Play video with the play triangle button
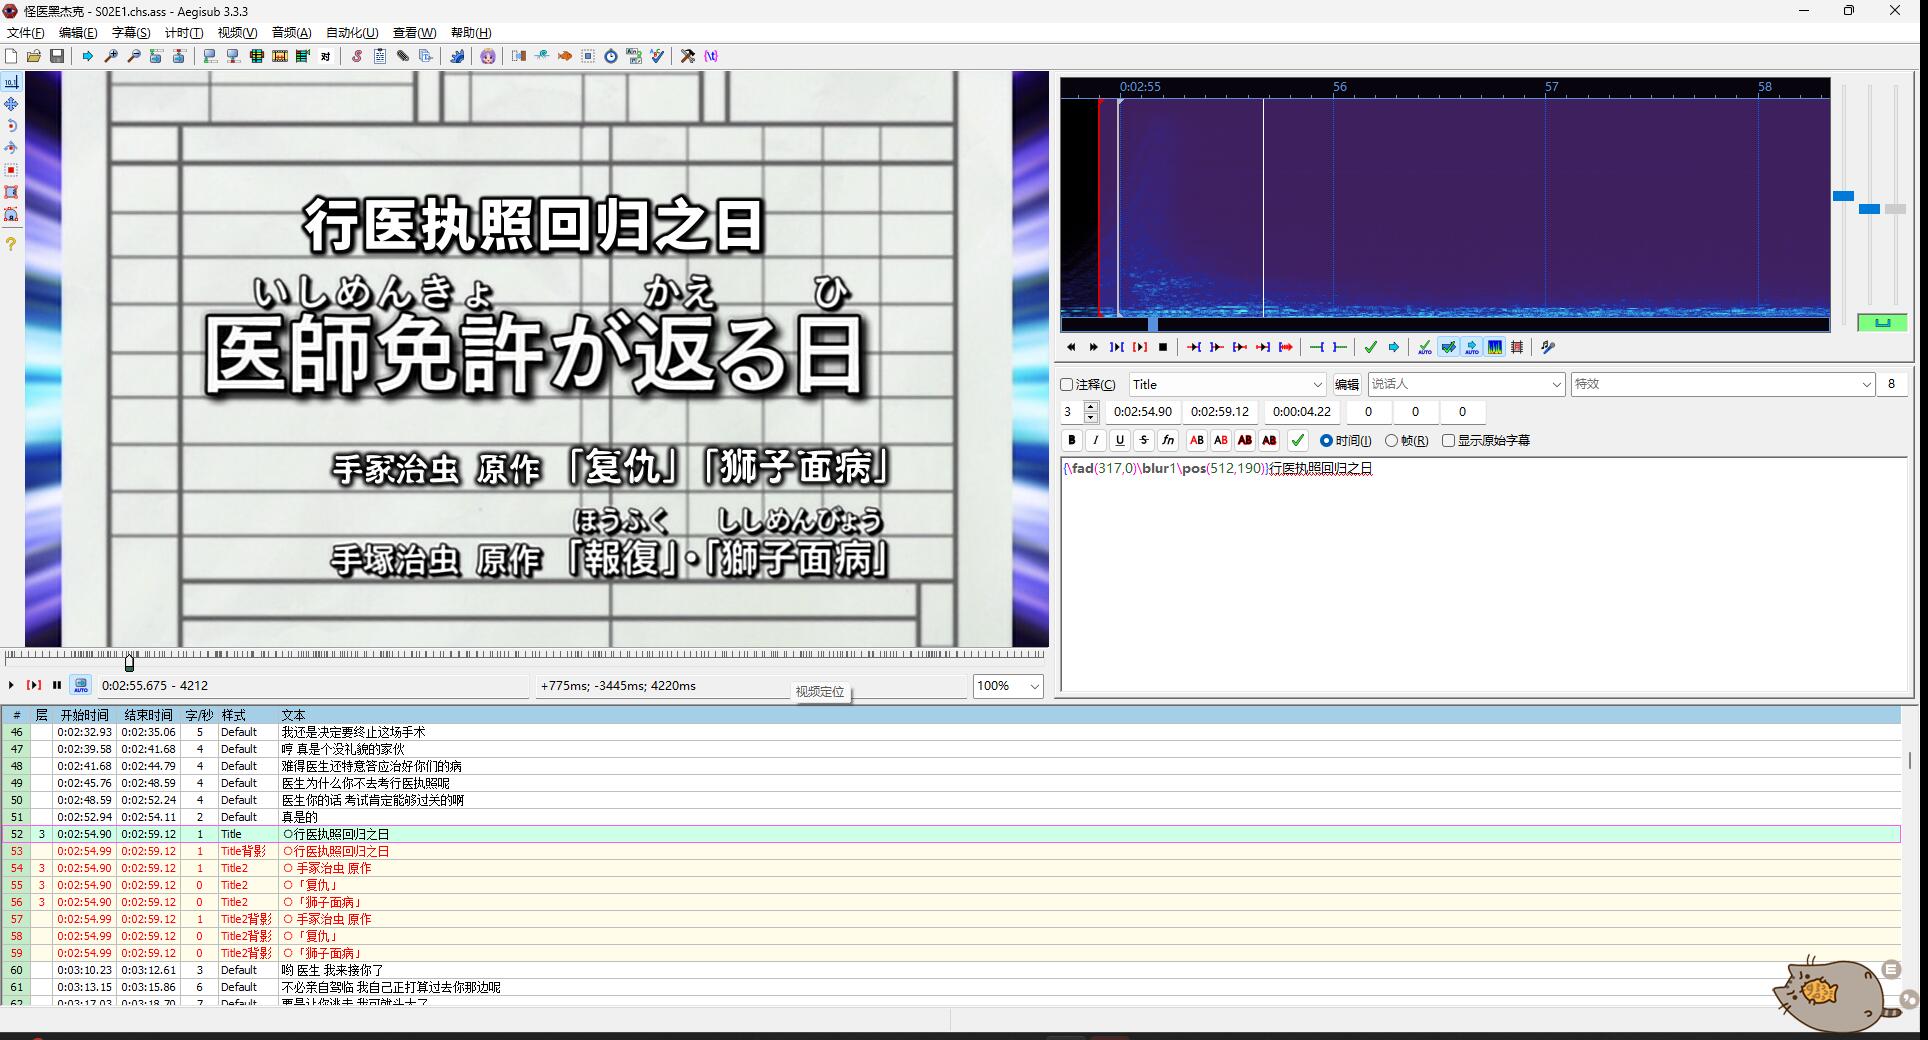This screenshot has width=1928, height=1040. (11, 685)
